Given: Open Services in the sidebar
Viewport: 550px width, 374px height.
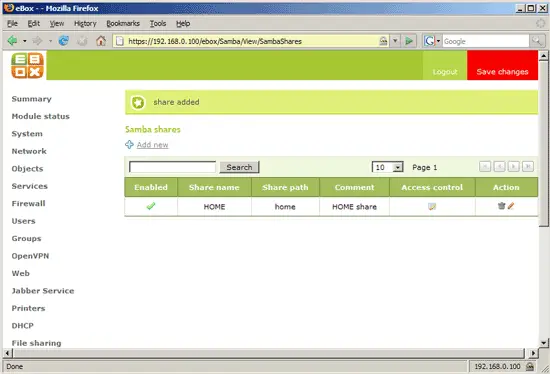Looking at the screenshot, I should pyautogui.click(x=29, y=186).
